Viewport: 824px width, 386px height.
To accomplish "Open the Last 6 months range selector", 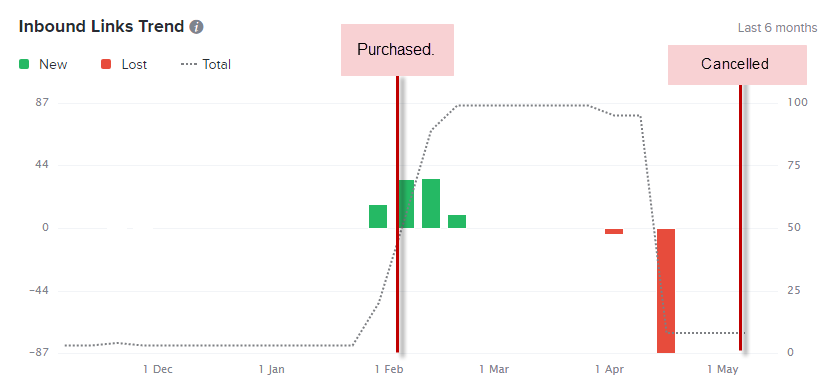I will pos(777,28).
